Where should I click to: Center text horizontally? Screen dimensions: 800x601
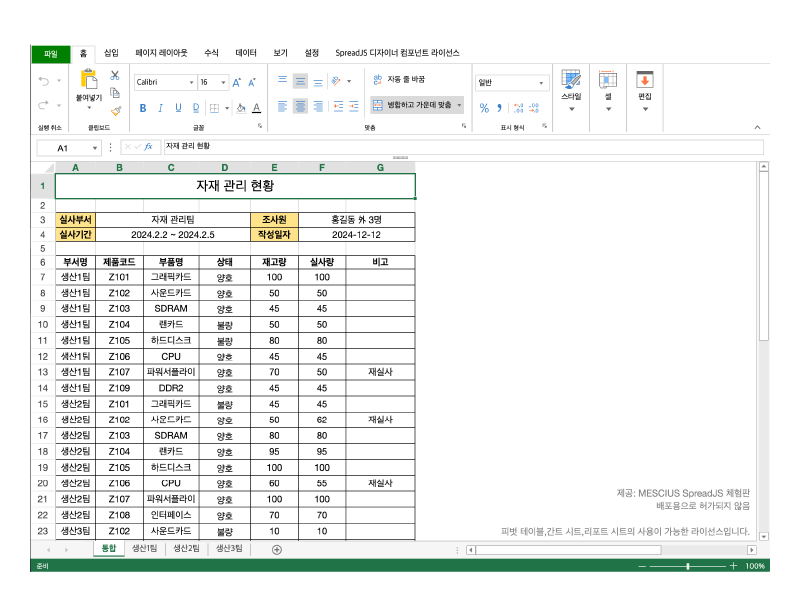(300, 106)
